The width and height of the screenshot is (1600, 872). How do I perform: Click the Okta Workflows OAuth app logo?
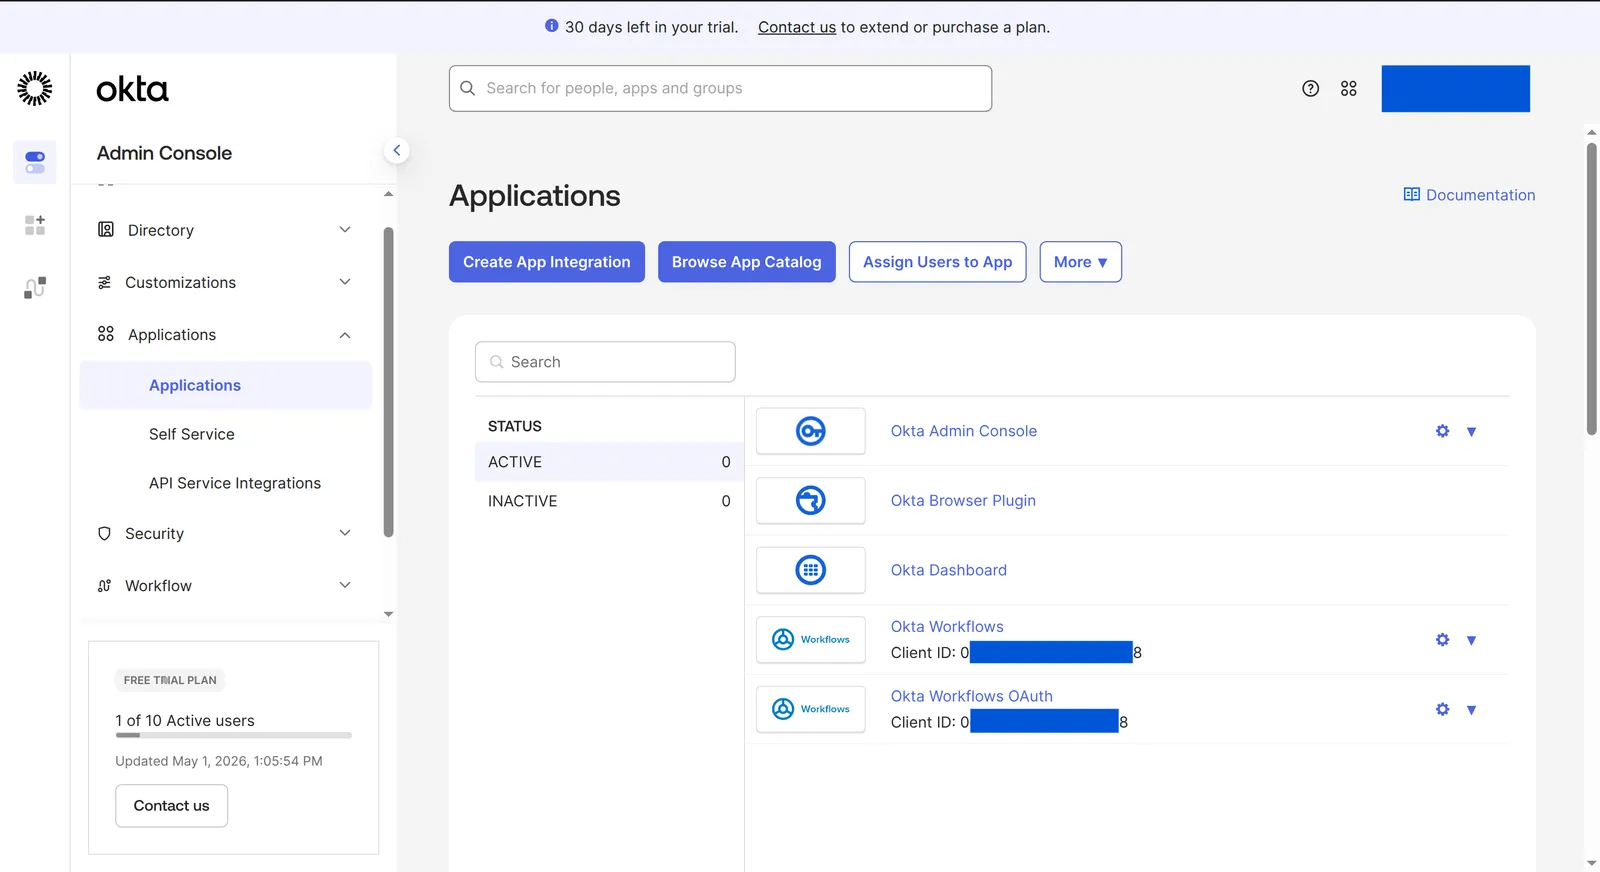click(x=811, y=709)
